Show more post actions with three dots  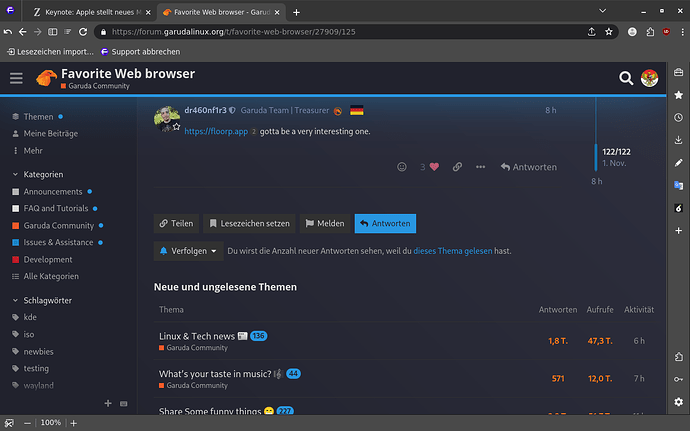481,167
